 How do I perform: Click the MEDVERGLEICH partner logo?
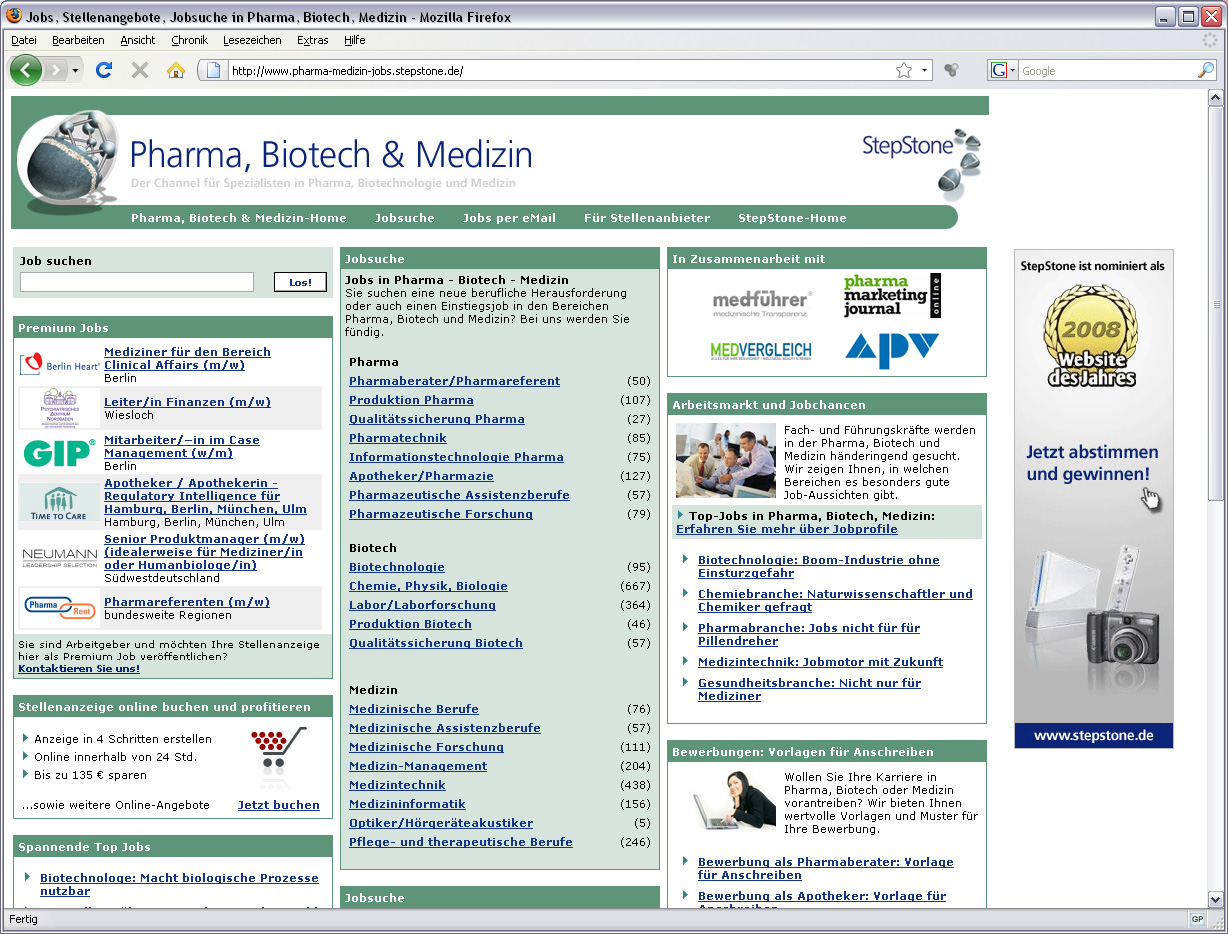coord(761,350)
